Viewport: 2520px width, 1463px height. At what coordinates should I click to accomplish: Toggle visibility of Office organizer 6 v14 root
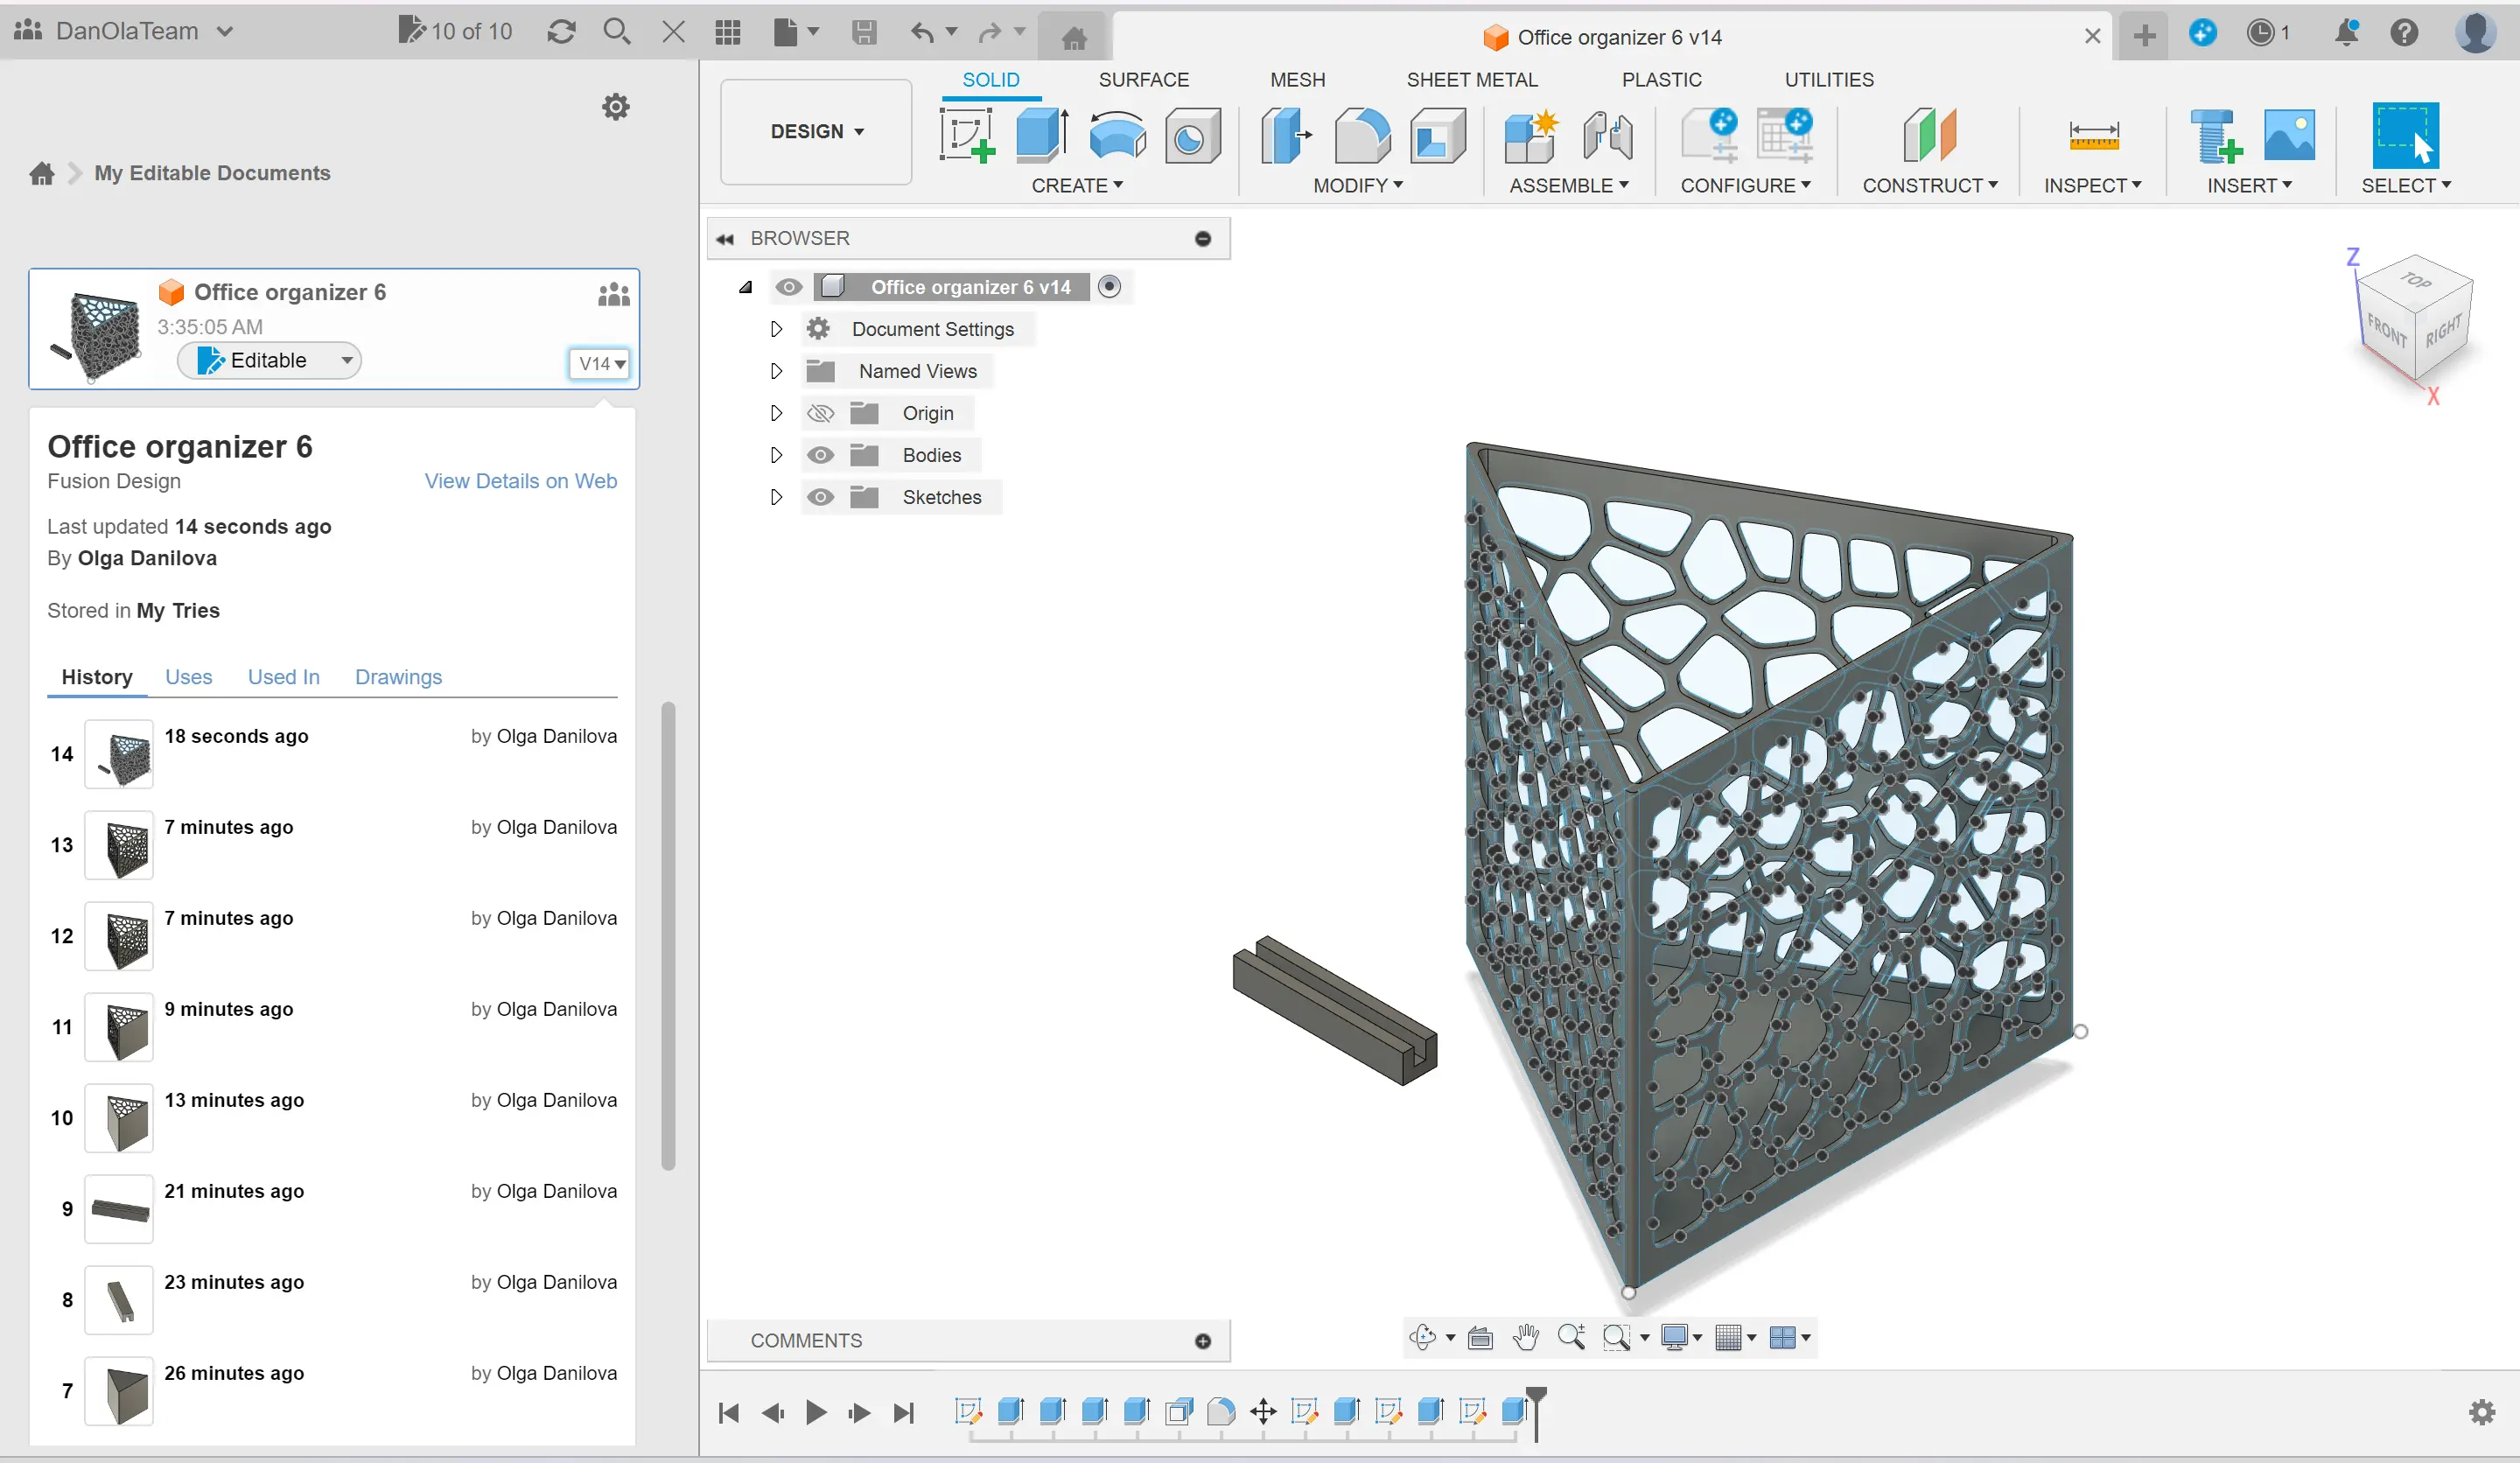coord(789,287)
